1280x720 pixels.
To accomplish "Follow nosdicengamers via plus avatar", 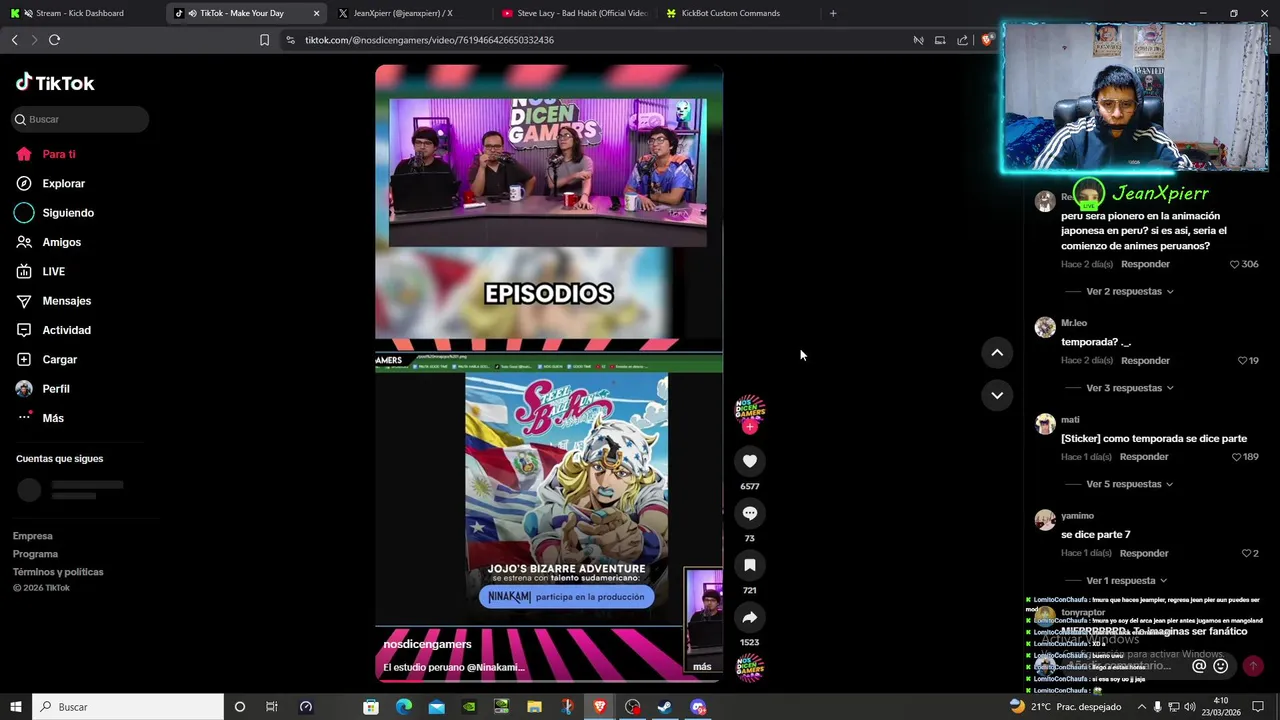I will [750, 427].
